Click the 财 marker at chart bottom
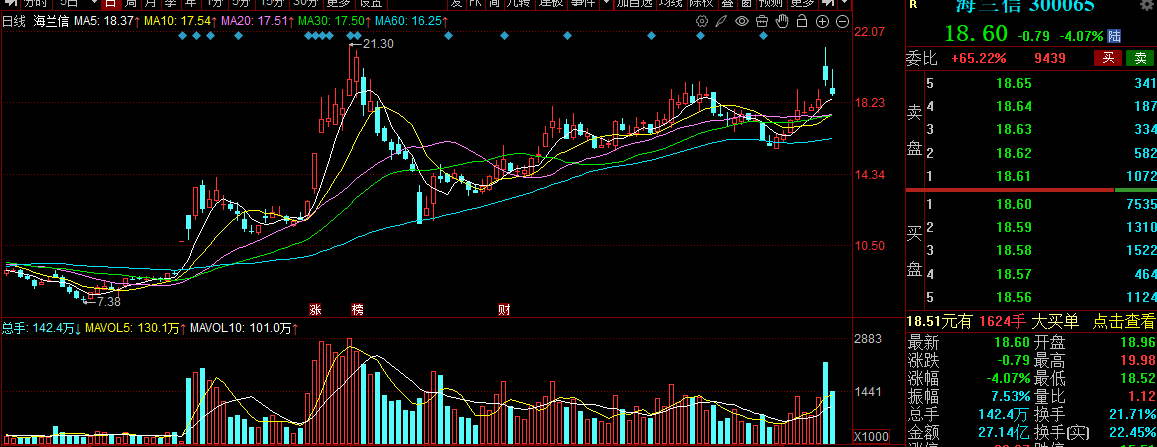The image size is (1157, 447). click(x=505, y=309)
